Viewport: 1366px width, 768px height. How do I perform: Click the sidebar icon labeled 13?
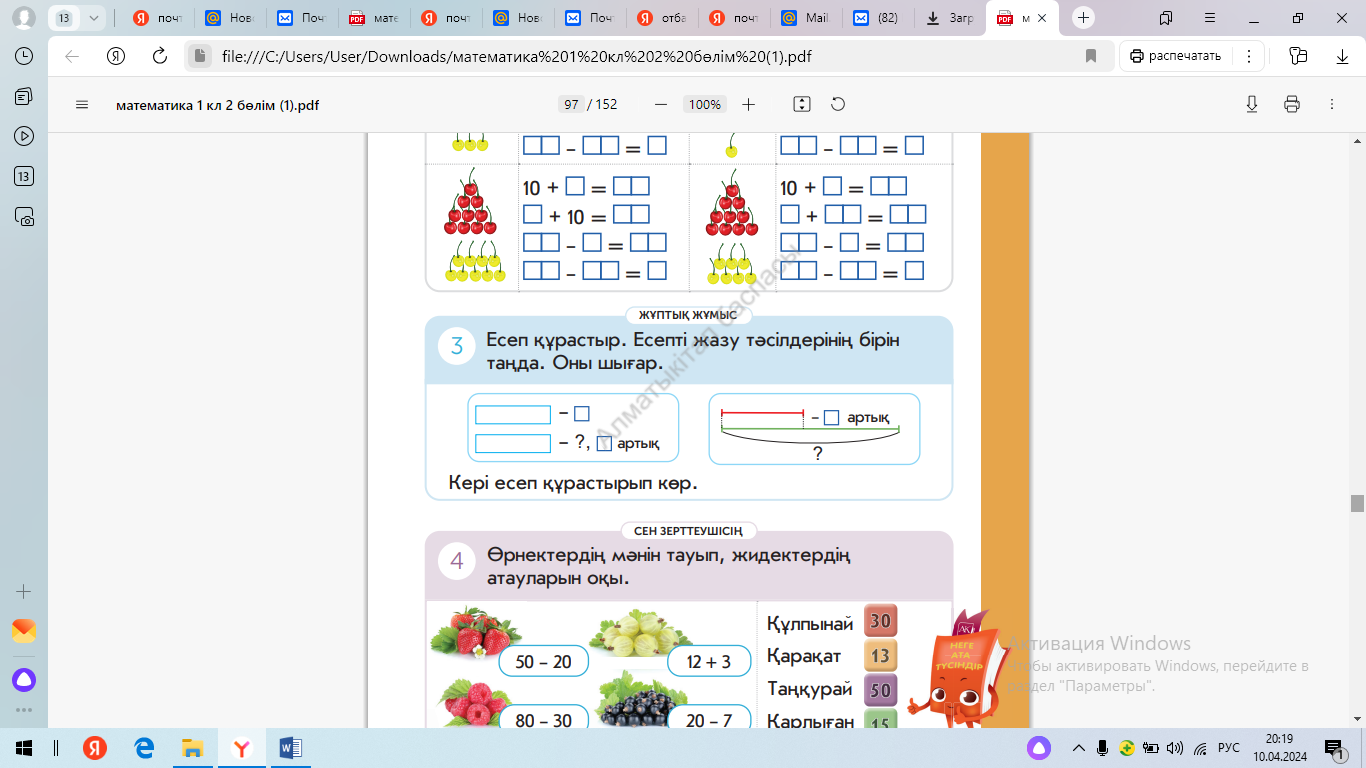tap(24, 176)
